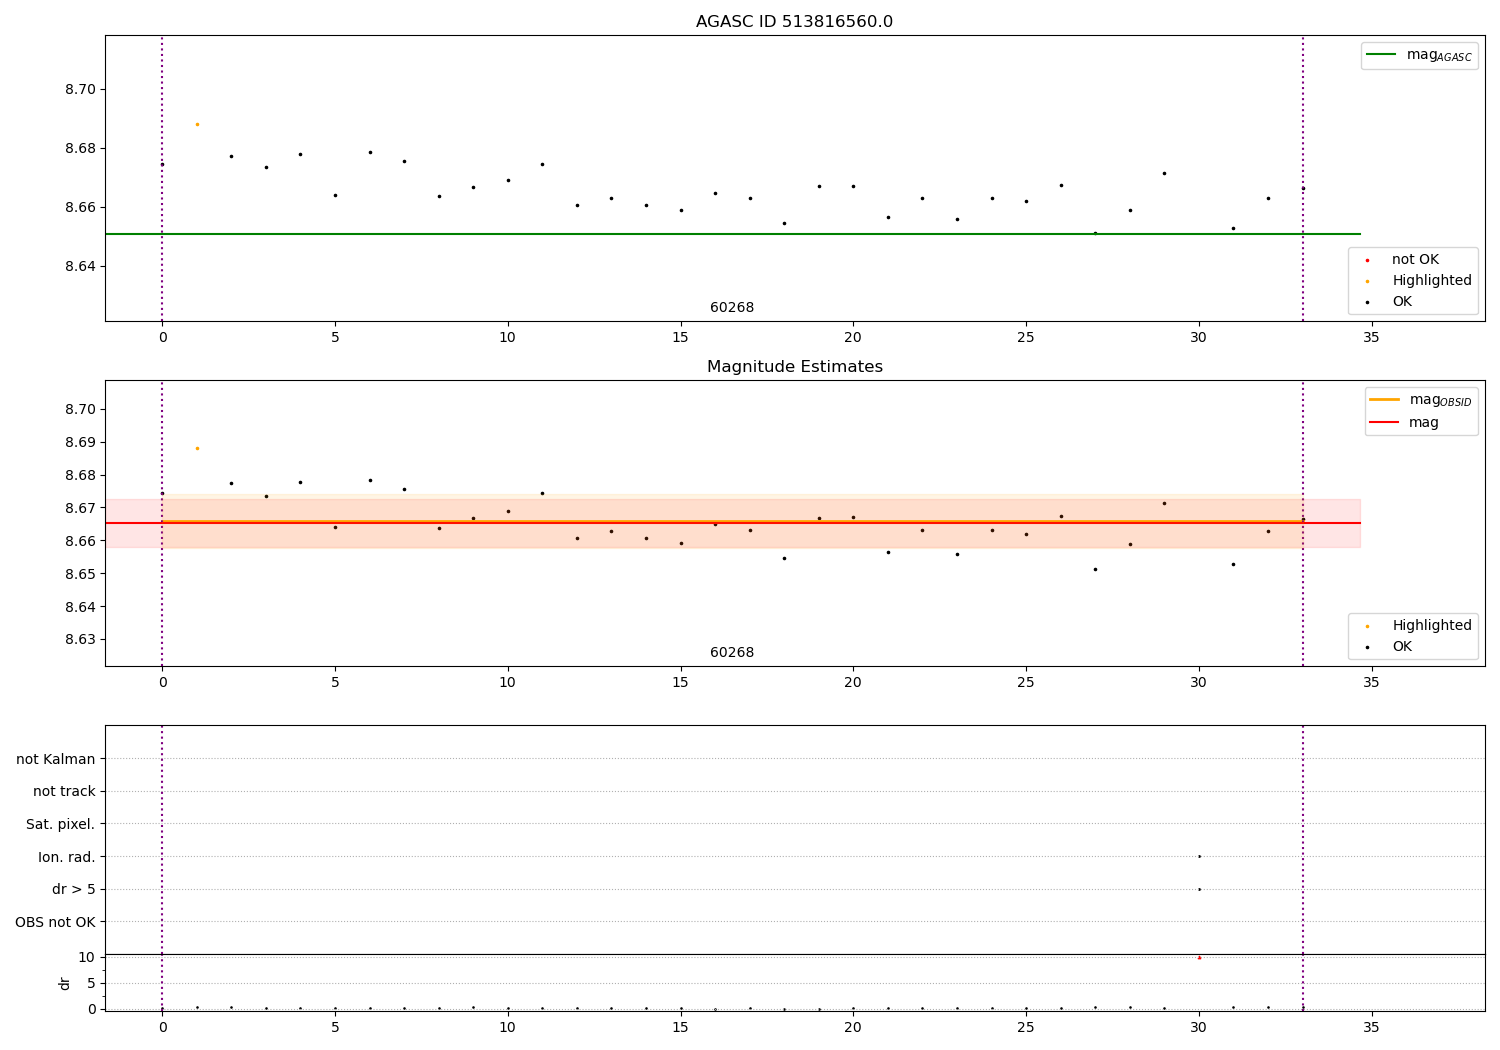Click the 'dr' y-axis label
The height and width of the screenshot is (1050, 1500).
65,983
